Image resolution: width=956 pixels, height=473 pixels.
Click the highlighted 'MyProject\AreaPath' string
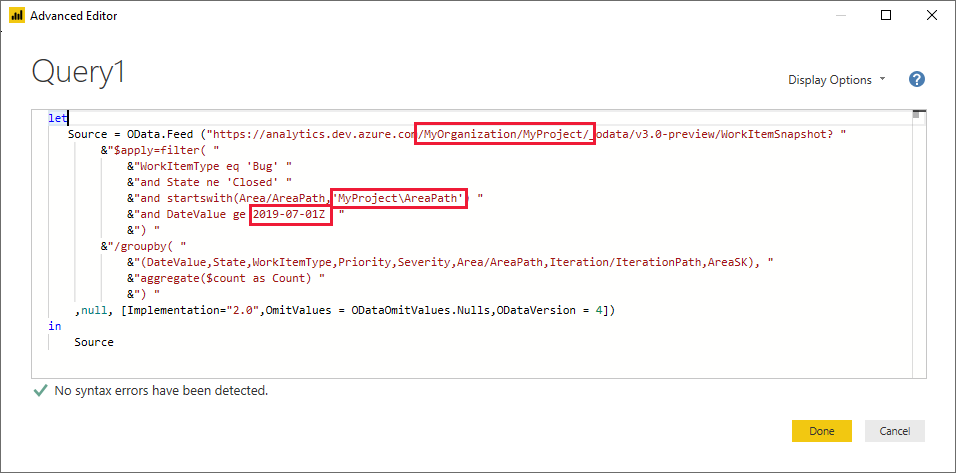(400, 198)
